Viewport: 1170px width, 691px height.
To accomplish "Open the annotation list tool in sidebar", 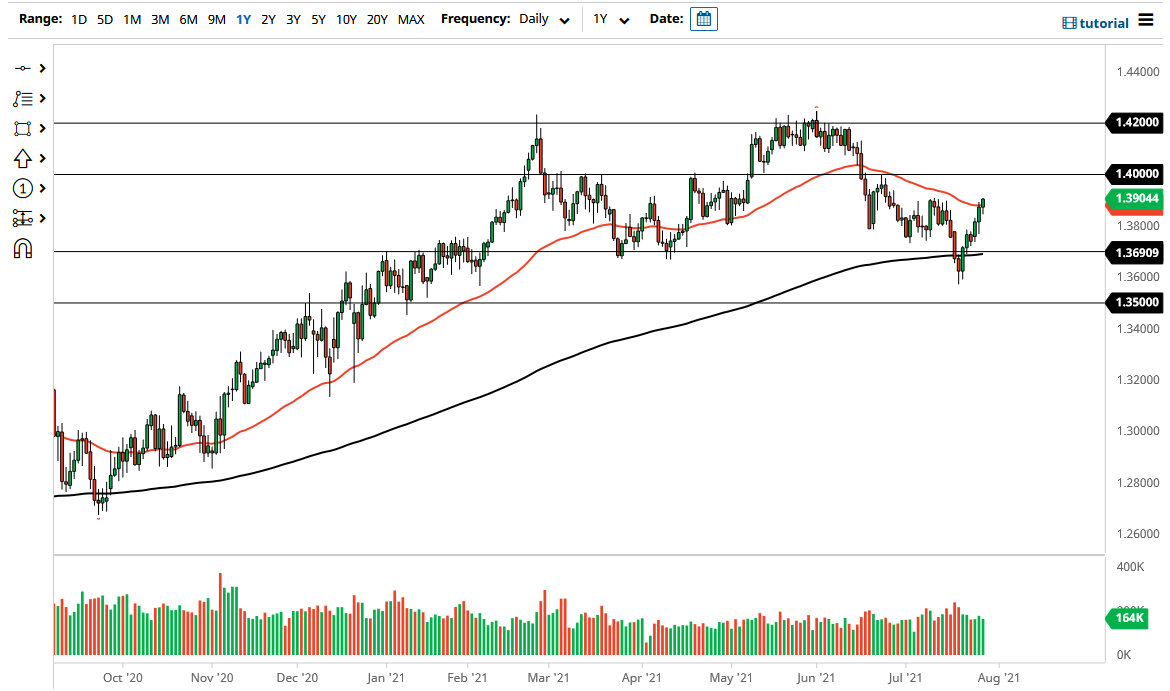I will (25, 98).
